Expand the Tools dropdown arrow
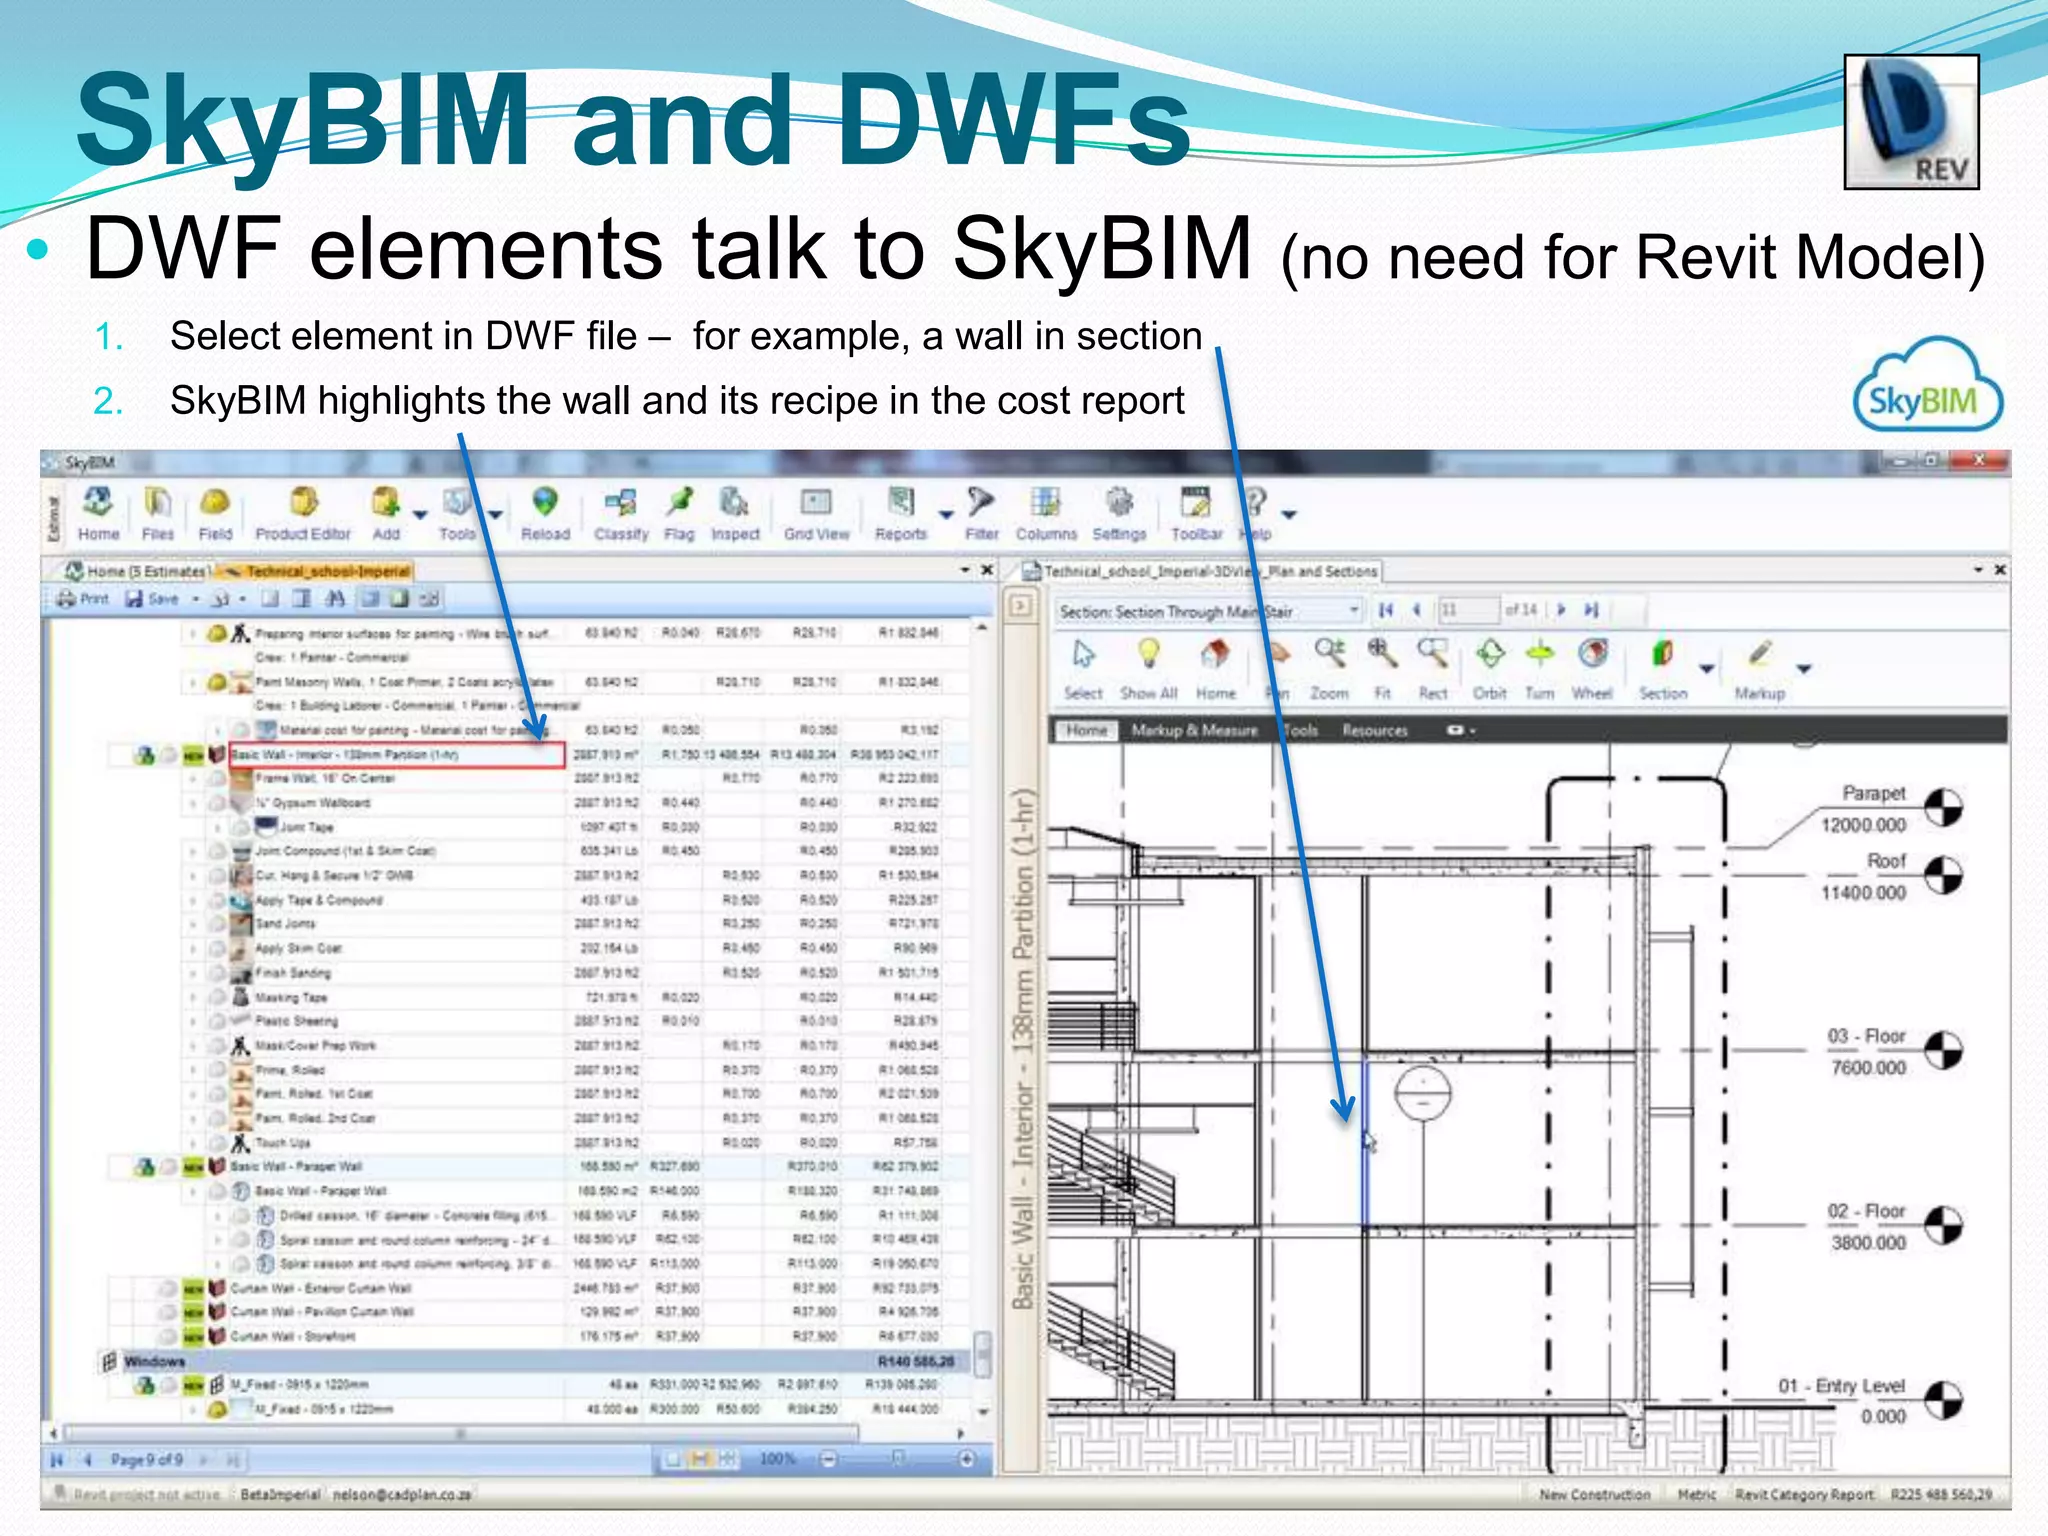 pos(495,515)
